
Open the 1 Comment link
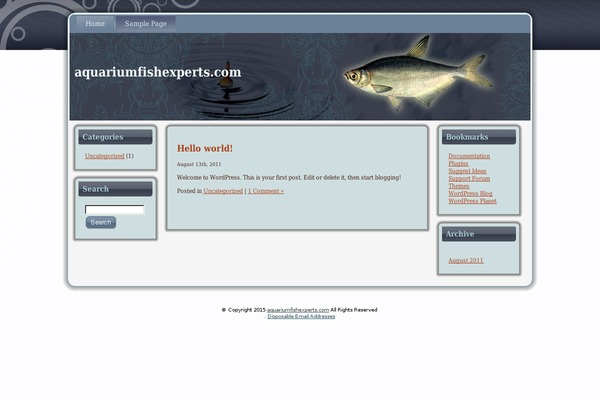(x=266, y=191)
